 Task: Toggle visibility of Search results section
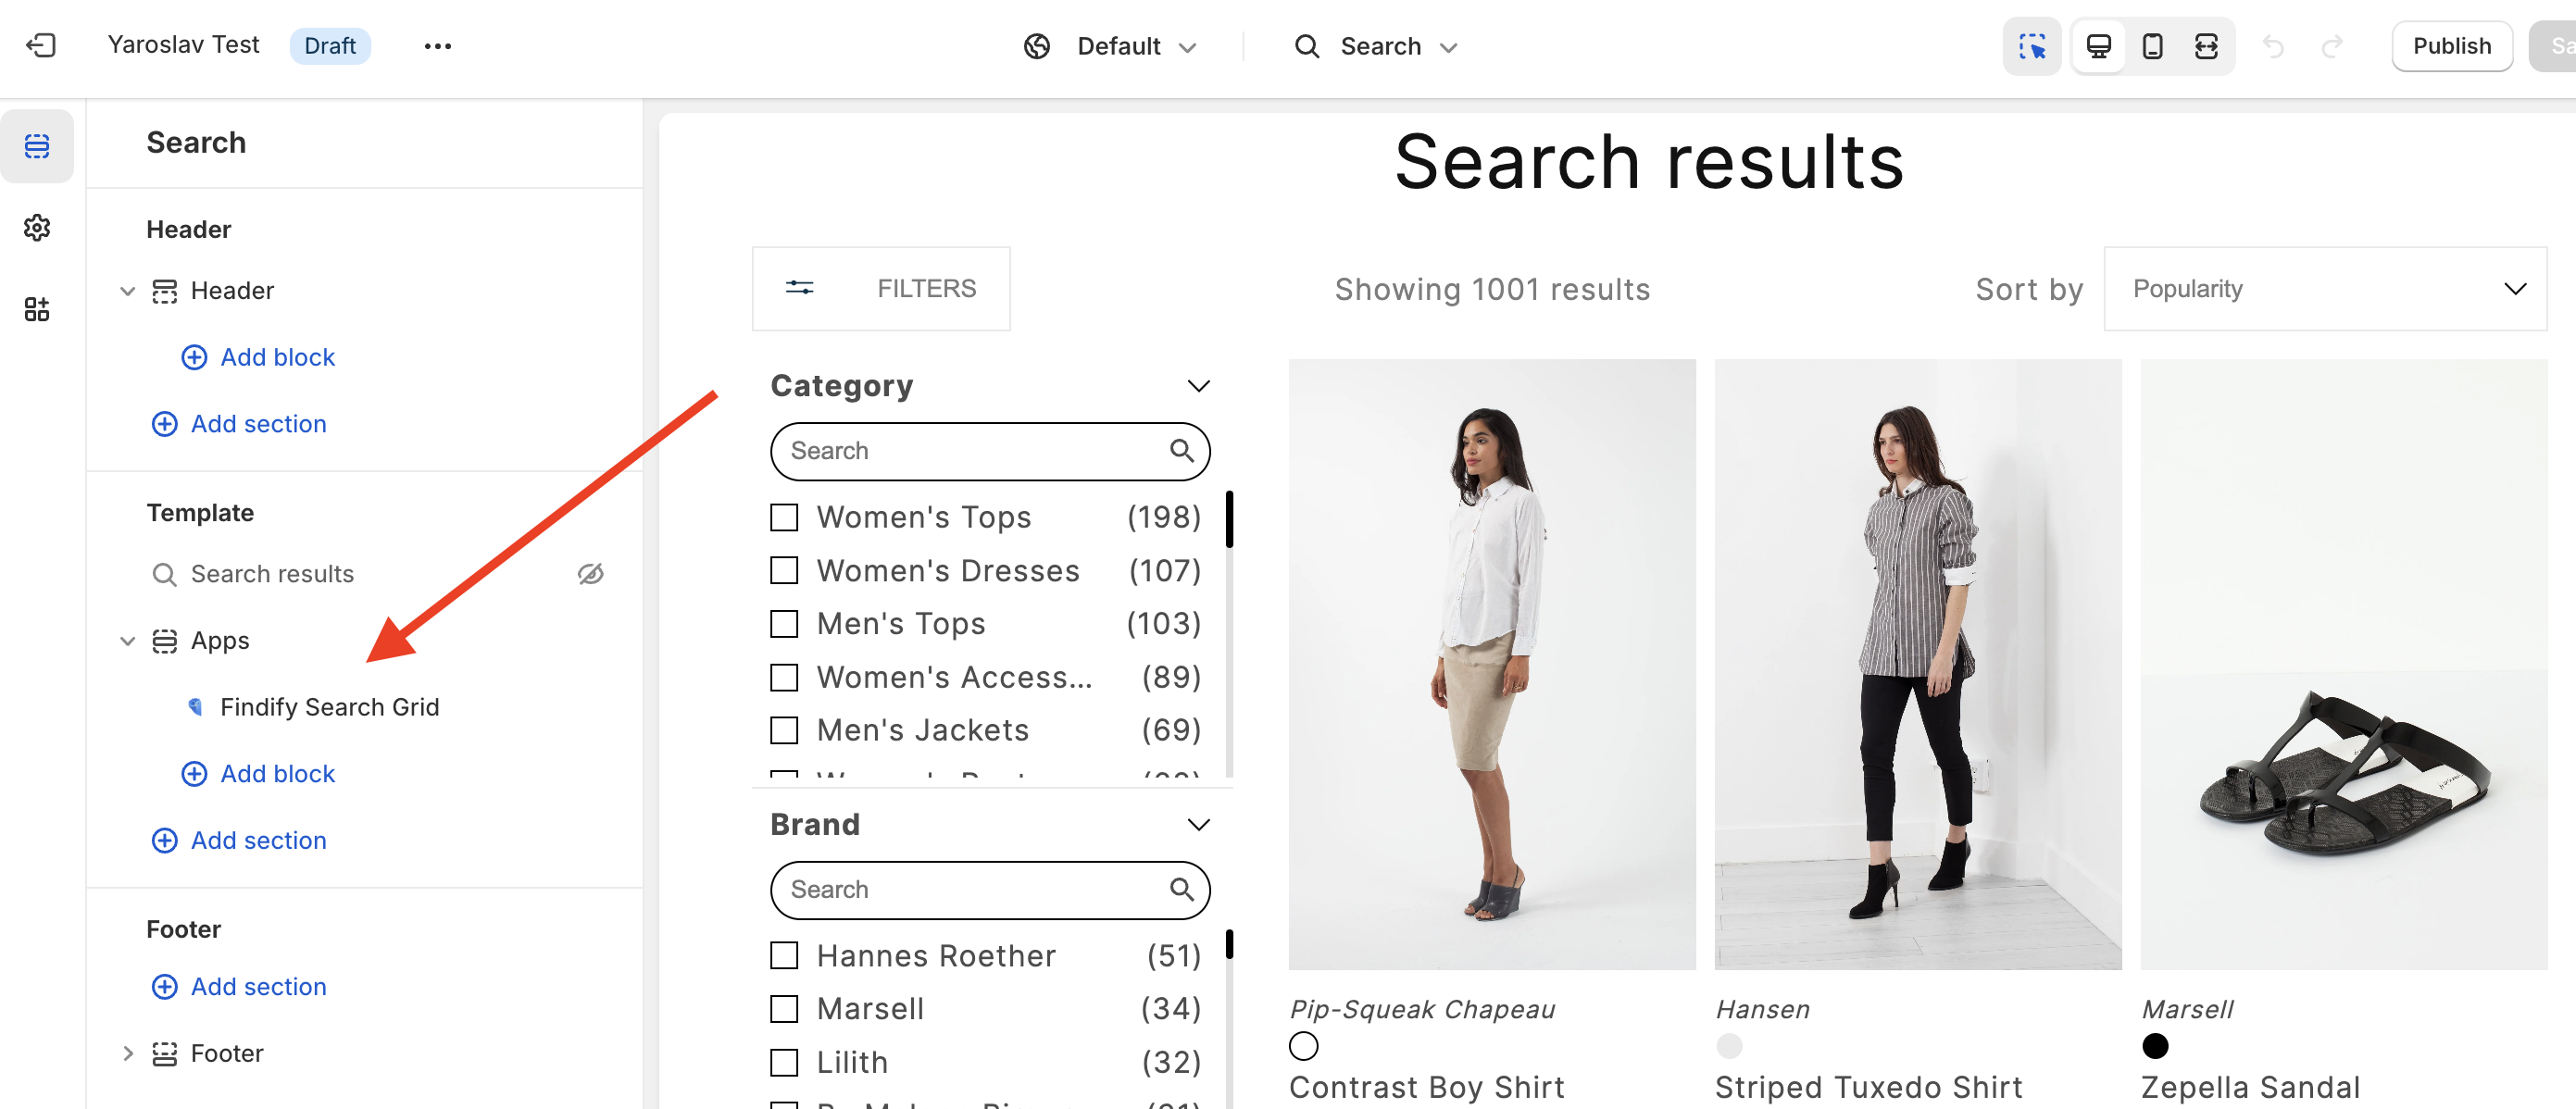coord(590,573)
